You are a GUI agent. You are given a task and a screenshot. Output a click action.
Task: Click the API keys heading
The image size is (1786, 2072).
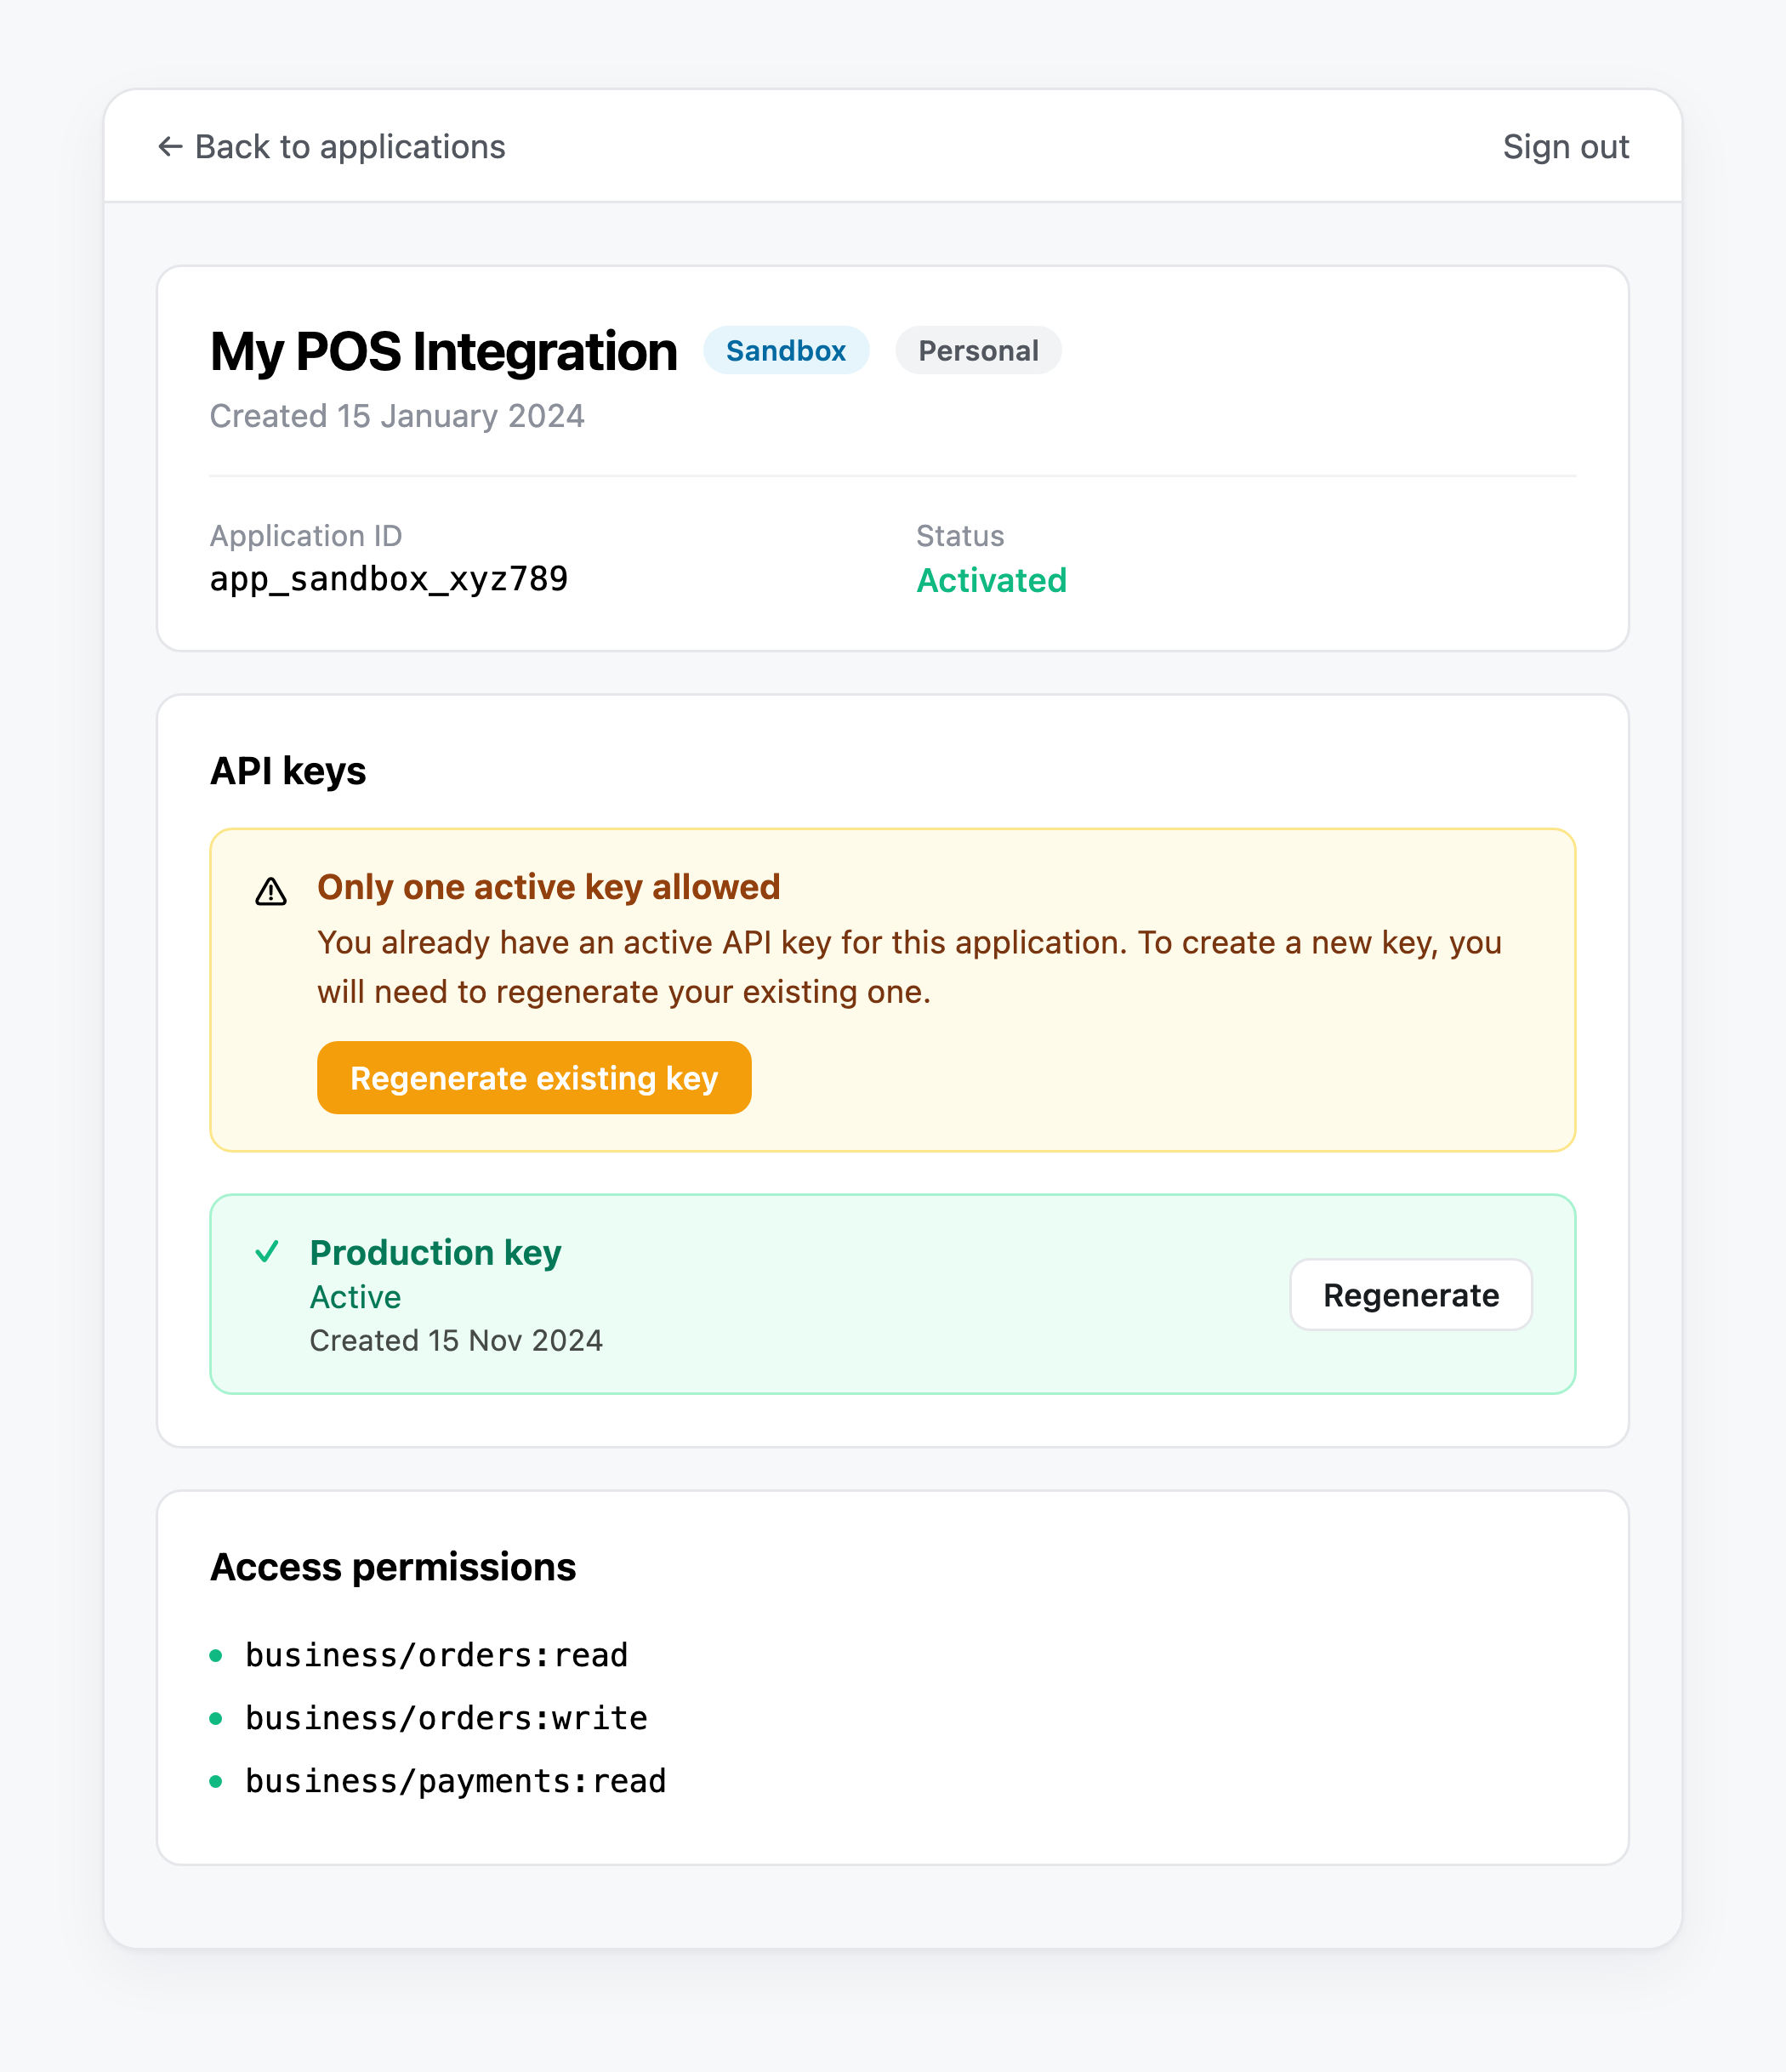coord(288,771)
